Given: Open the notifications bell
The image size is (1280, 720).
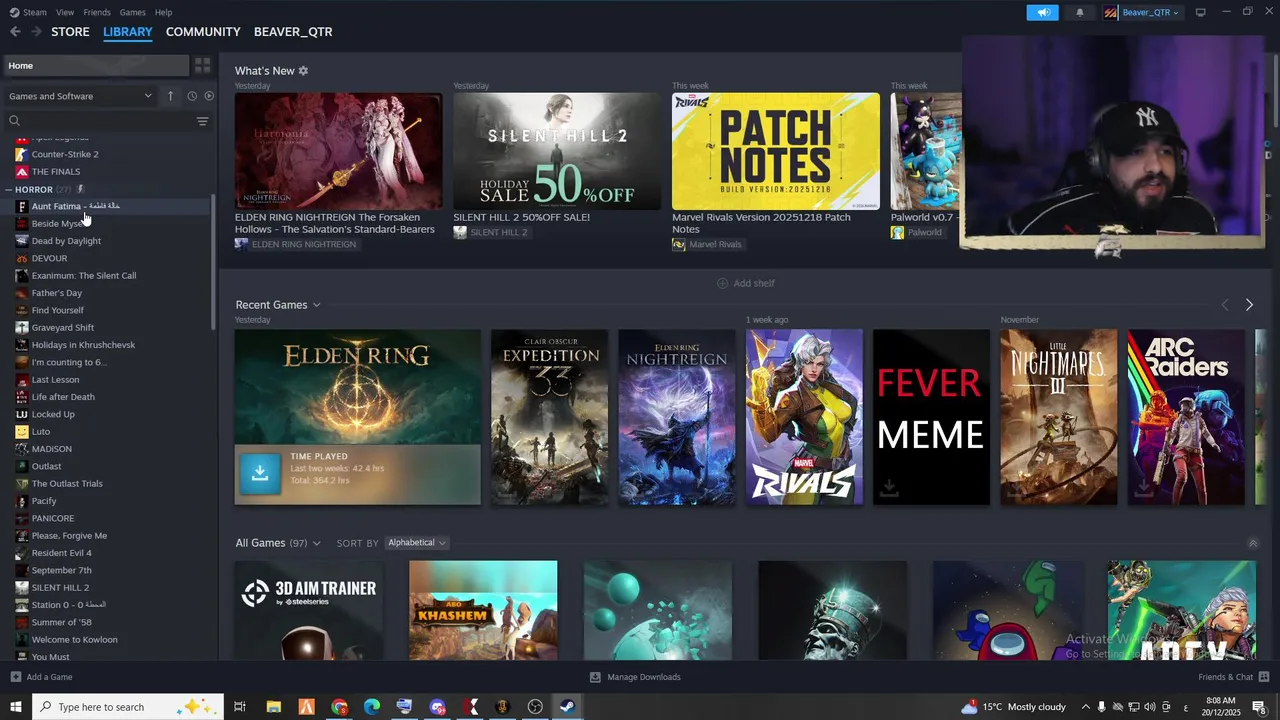Looking at the screenshot, I should (x=1080, y=12).
